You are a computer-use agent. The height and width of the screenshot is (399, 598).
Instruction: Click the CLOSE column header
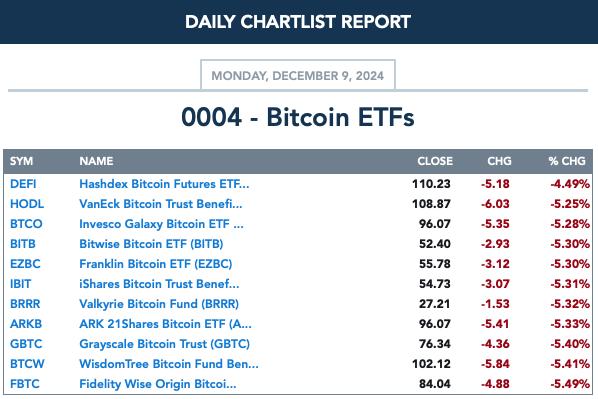click(435, 161)
